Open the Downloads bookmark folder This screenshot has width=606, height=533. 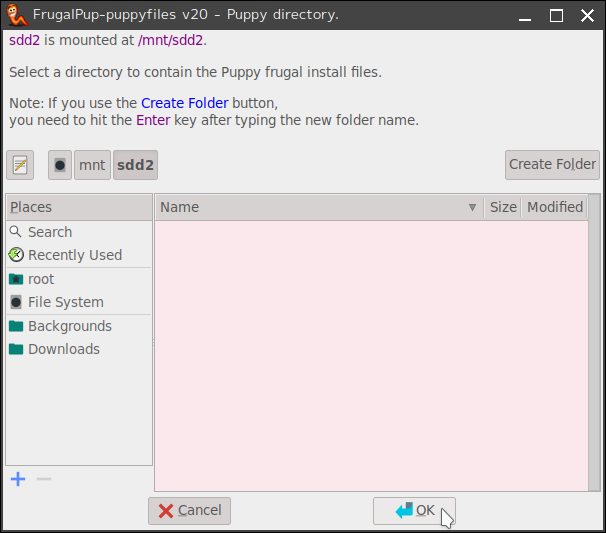[63, 349]
